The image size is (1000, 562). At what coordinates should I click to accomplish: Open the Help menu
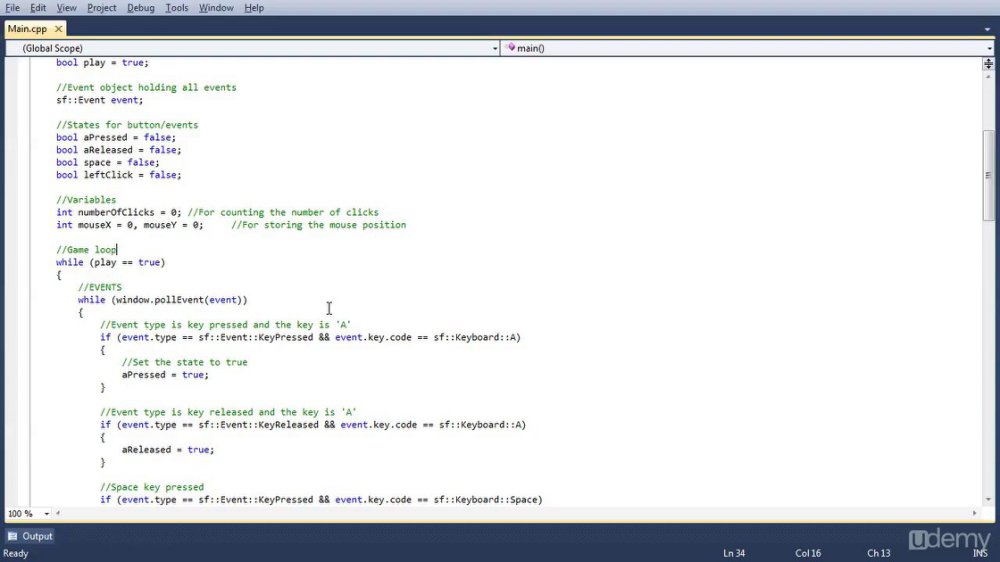[254, 8]
